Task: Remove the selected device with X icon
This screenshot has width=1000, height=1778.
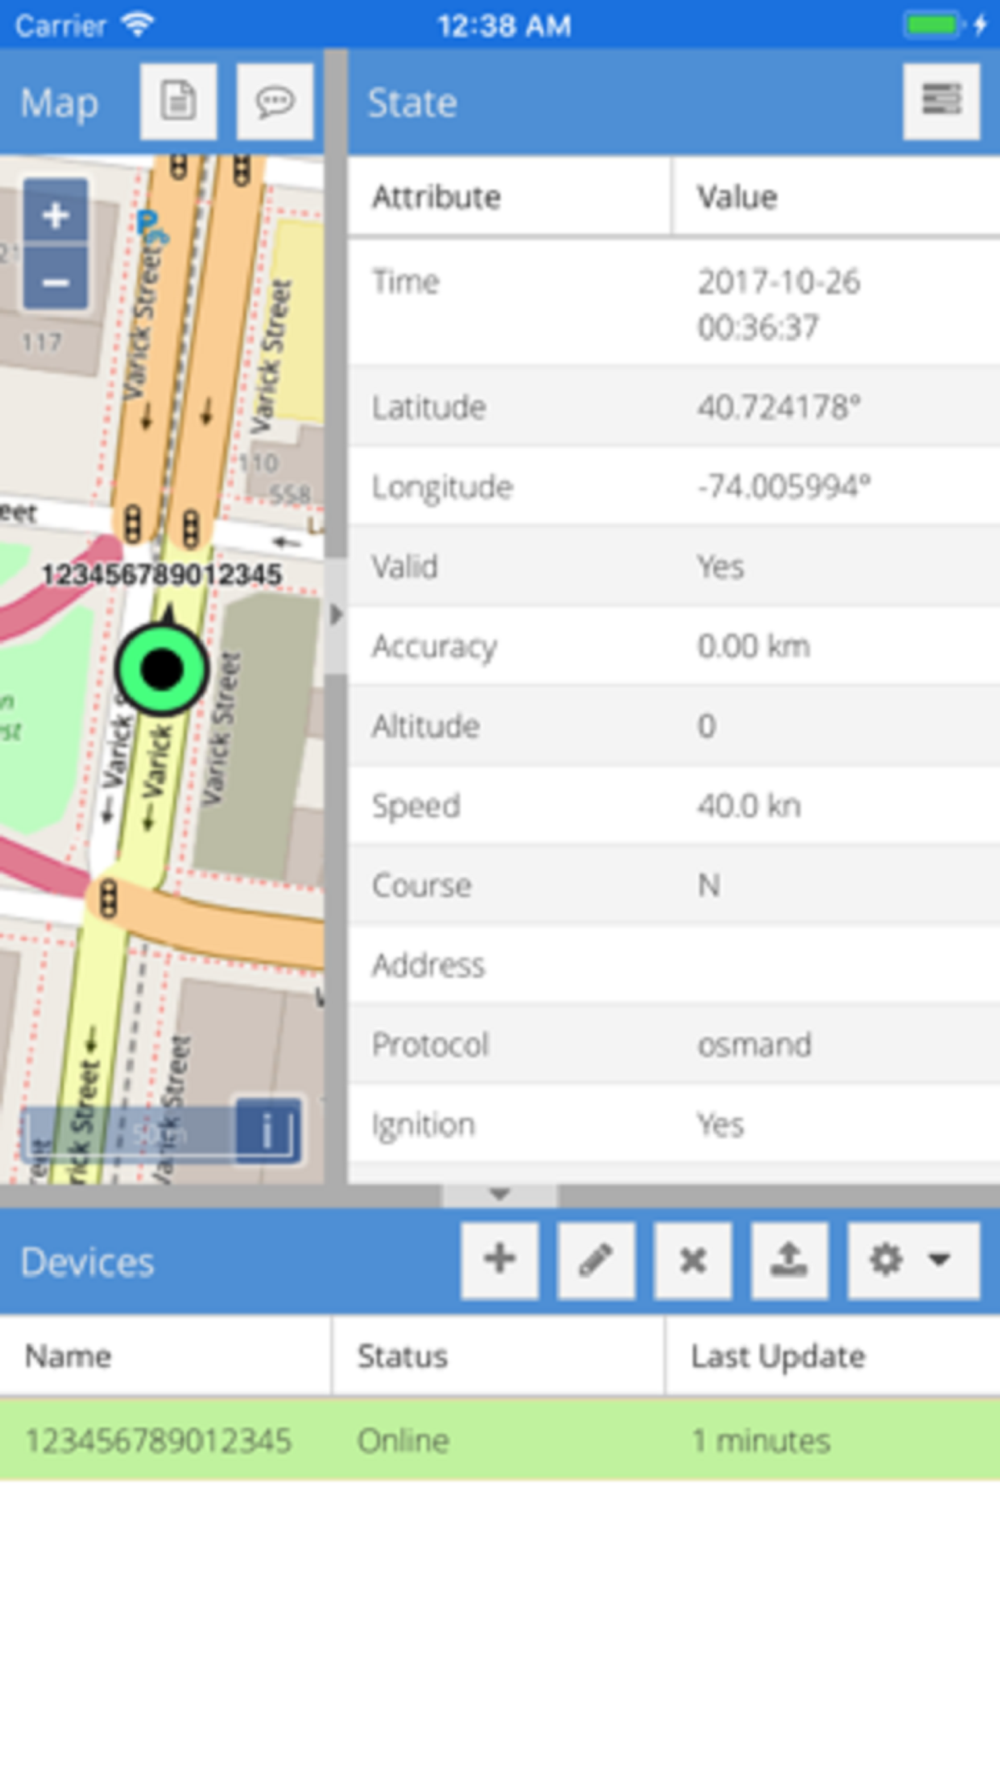Action: [693, 1260]
